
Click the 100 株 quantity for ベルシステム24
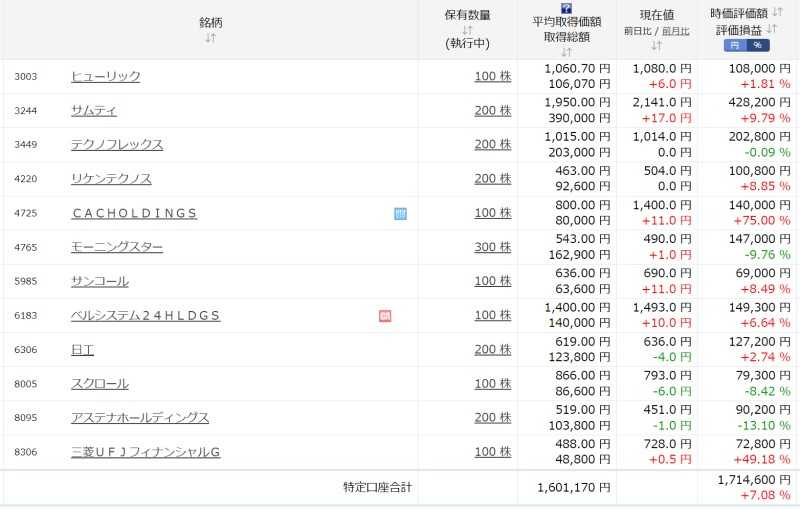[493, 316]
